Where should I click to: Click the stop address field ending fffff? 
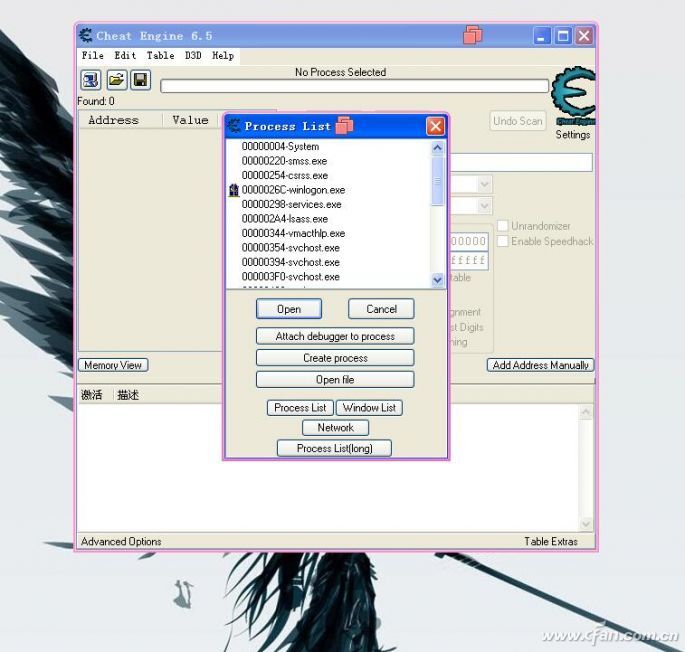tap(469, 260)
